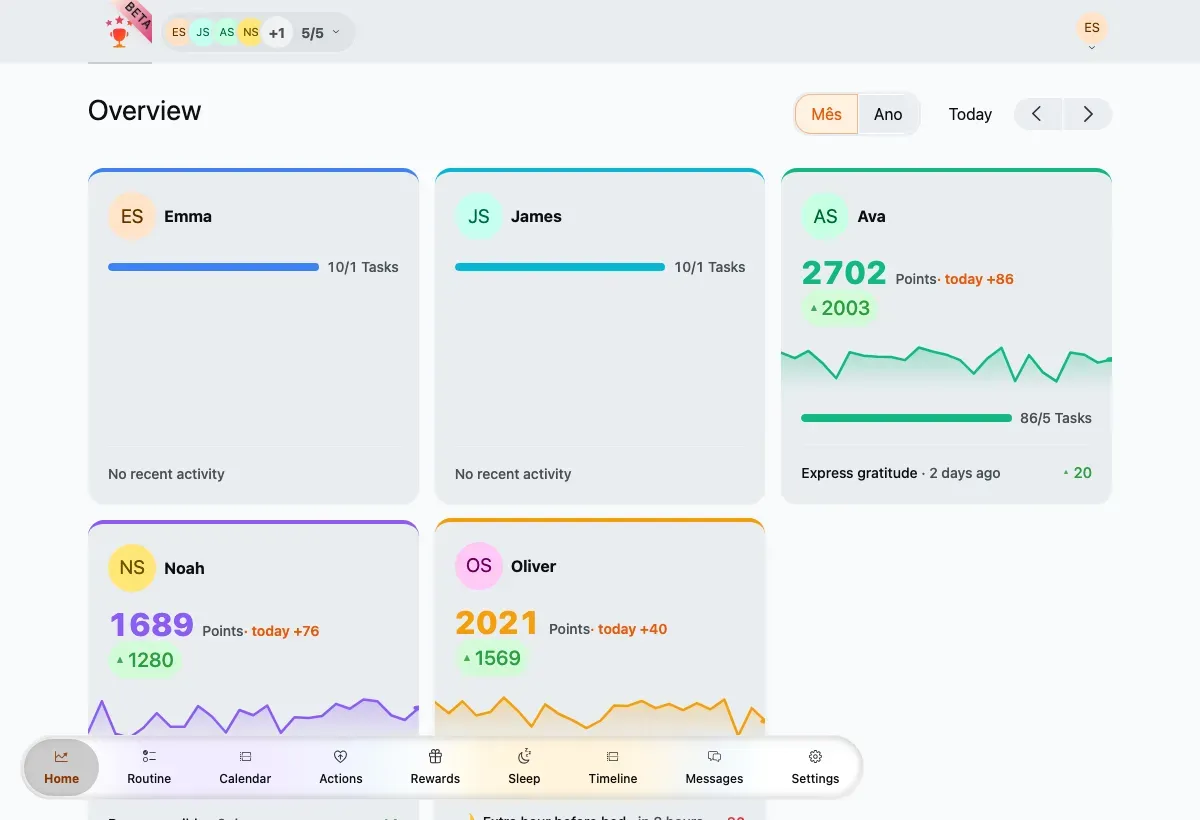Click 'today +86' on Ava's card

979,279
